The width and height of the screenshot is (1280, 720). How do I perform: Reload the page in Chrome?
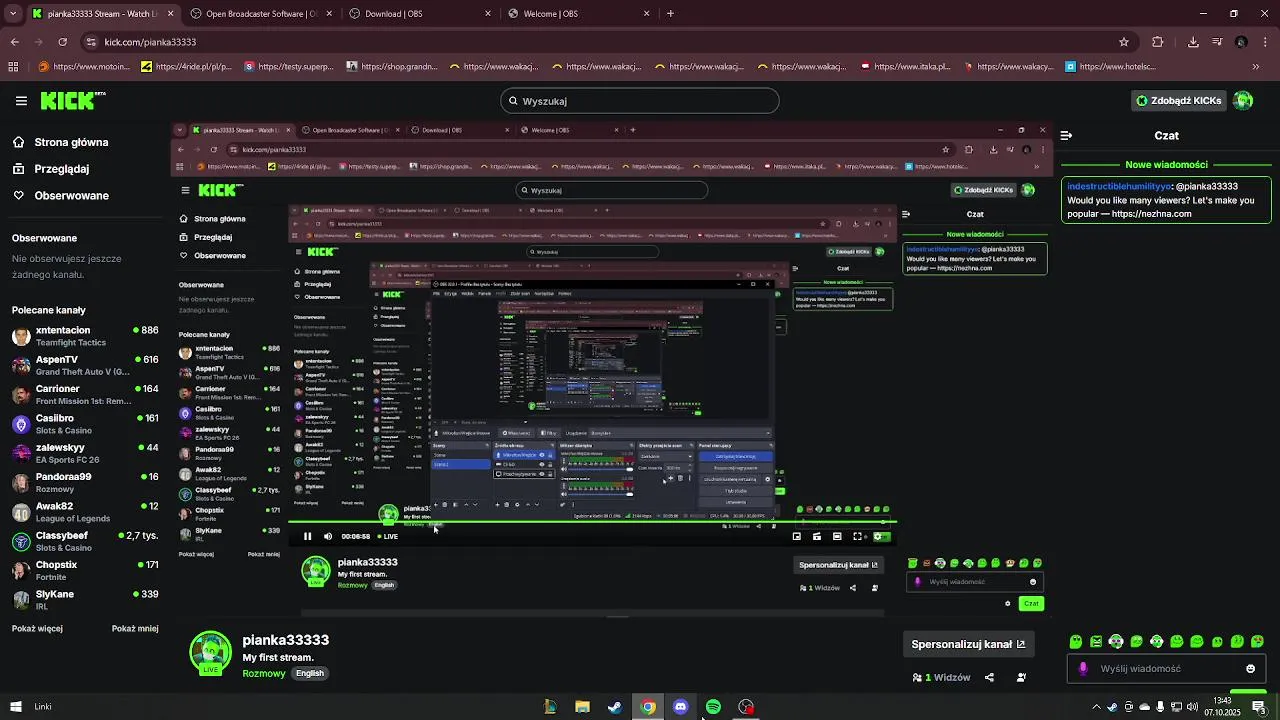[x=63, y=42]
